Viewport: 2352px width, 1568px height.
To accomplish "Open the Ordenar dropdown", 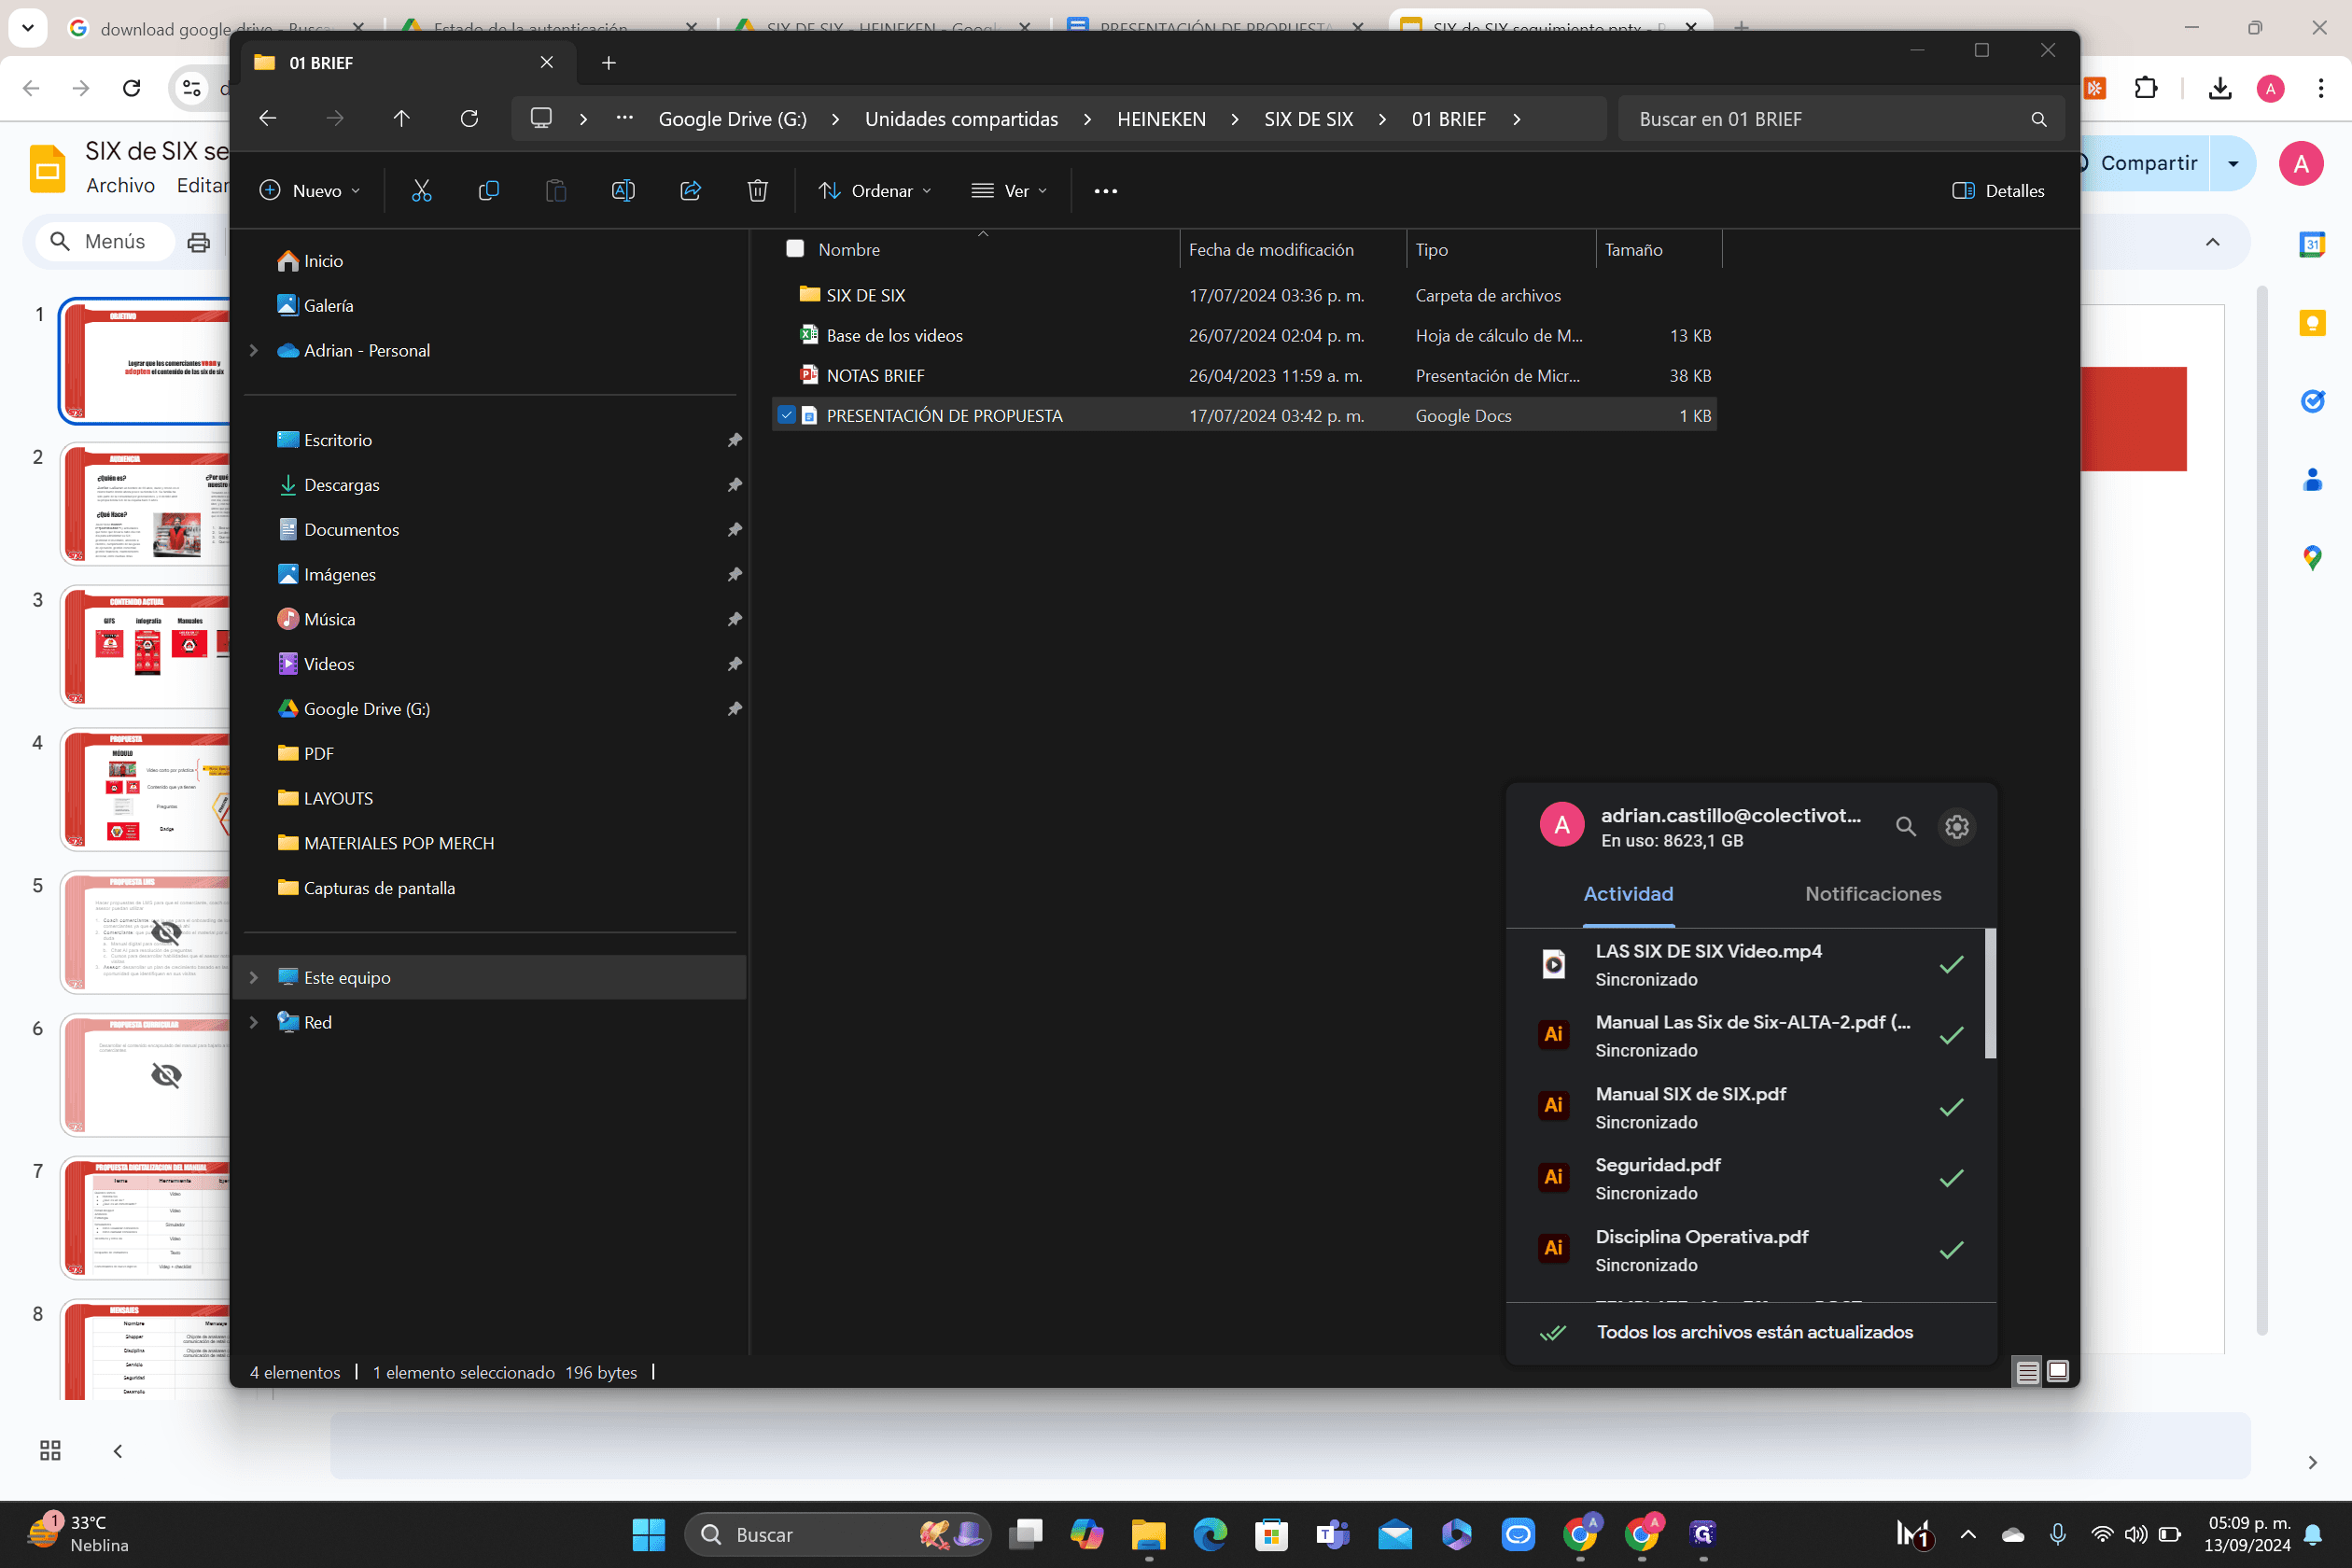I will [874, 190].
